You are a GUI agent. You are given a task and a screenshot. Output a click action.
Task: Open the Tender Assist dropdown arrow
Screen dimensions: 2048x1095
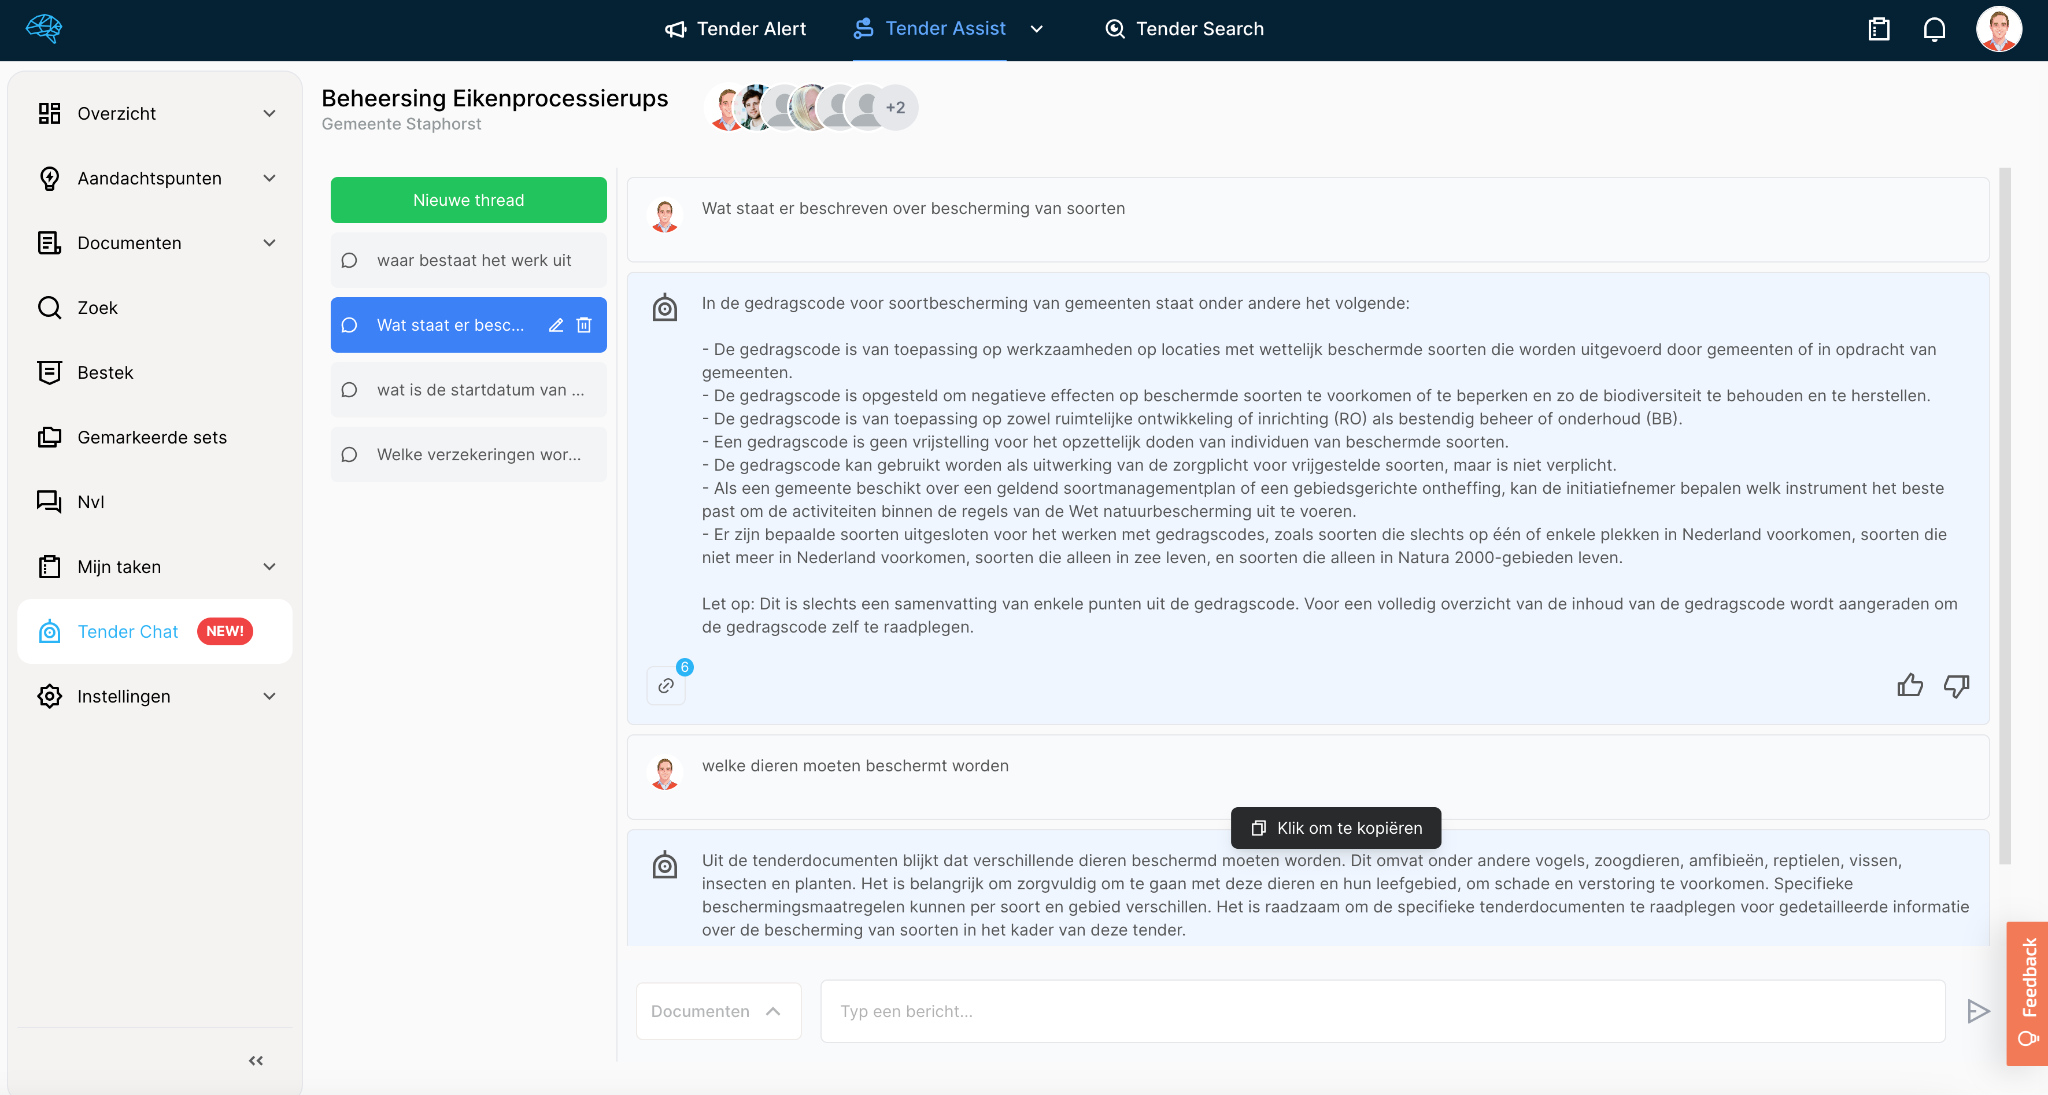click(x=1037, y=29)
